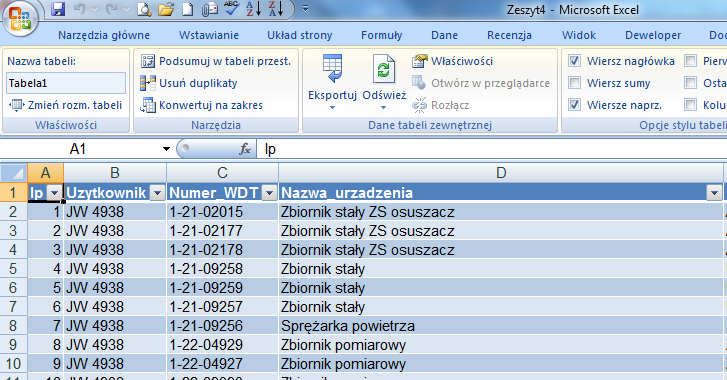Toggle the Wiersz sumy checkbox

pos(574,83)
